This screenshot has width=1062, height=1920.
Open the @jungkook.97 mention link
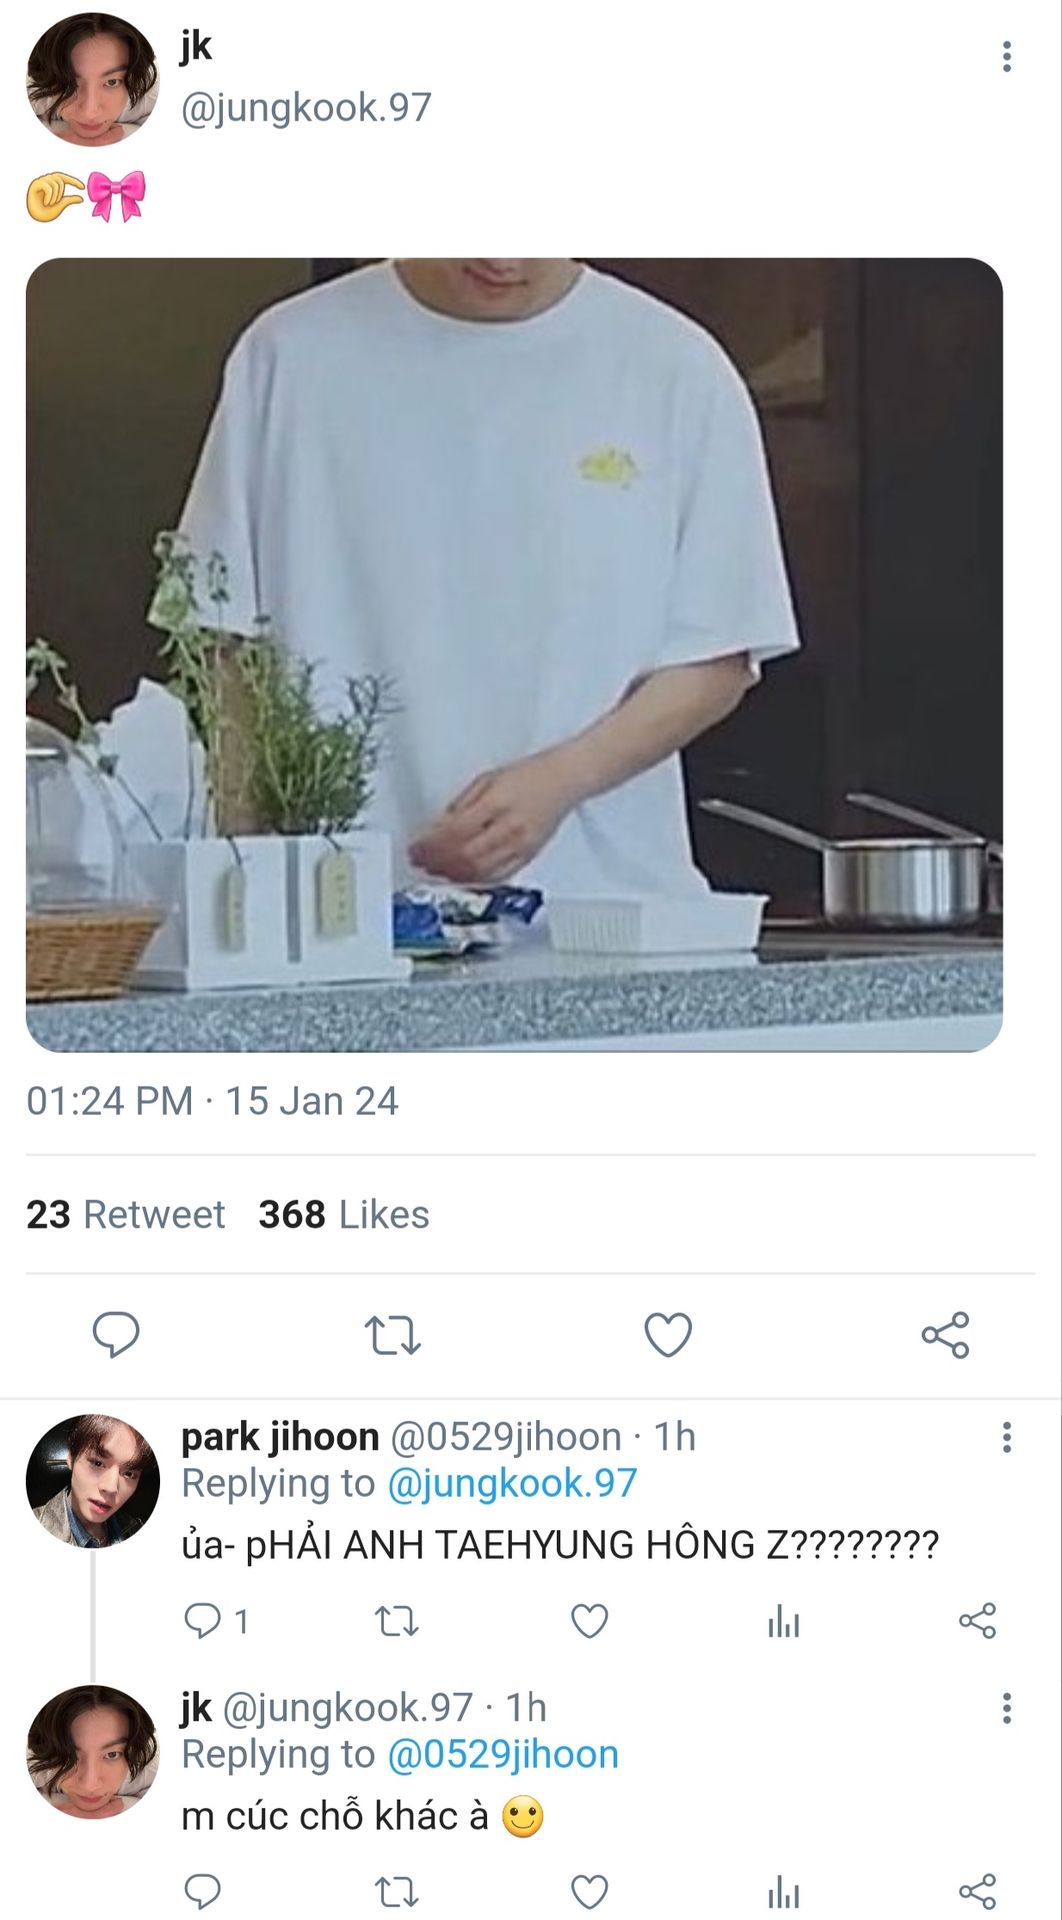coord(511,1483)
